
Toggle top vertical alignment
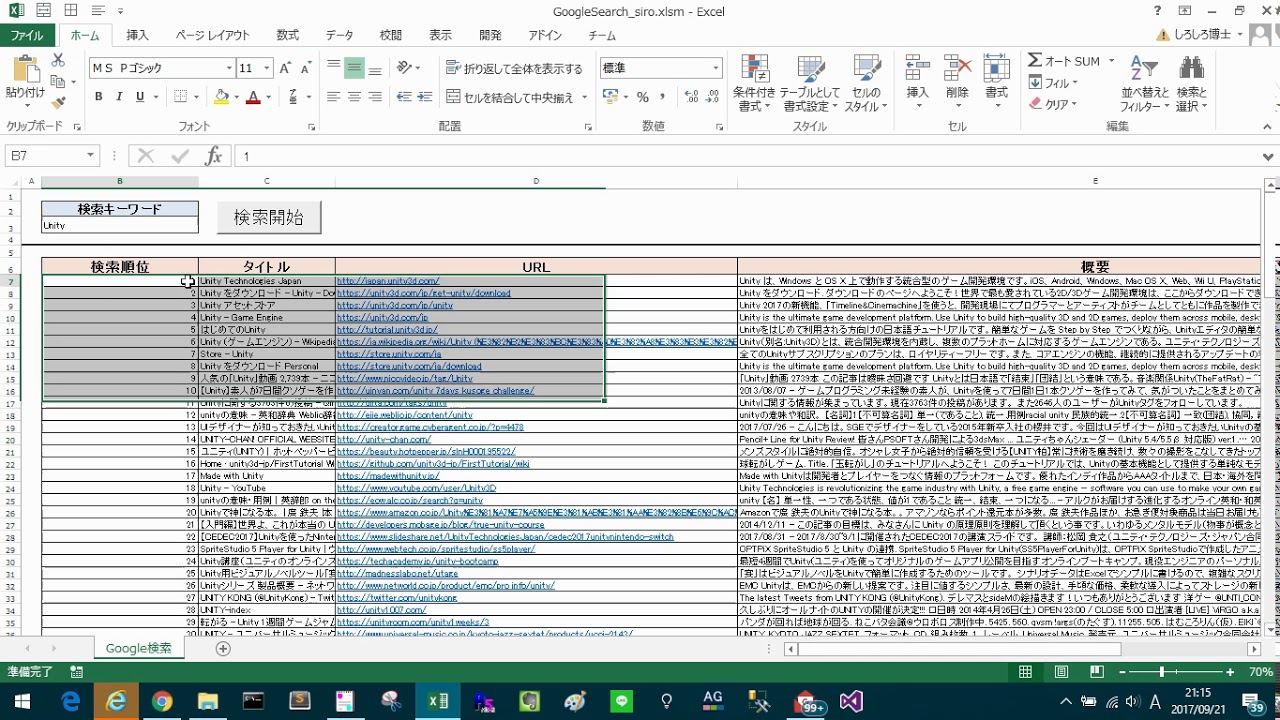point(334,67)
